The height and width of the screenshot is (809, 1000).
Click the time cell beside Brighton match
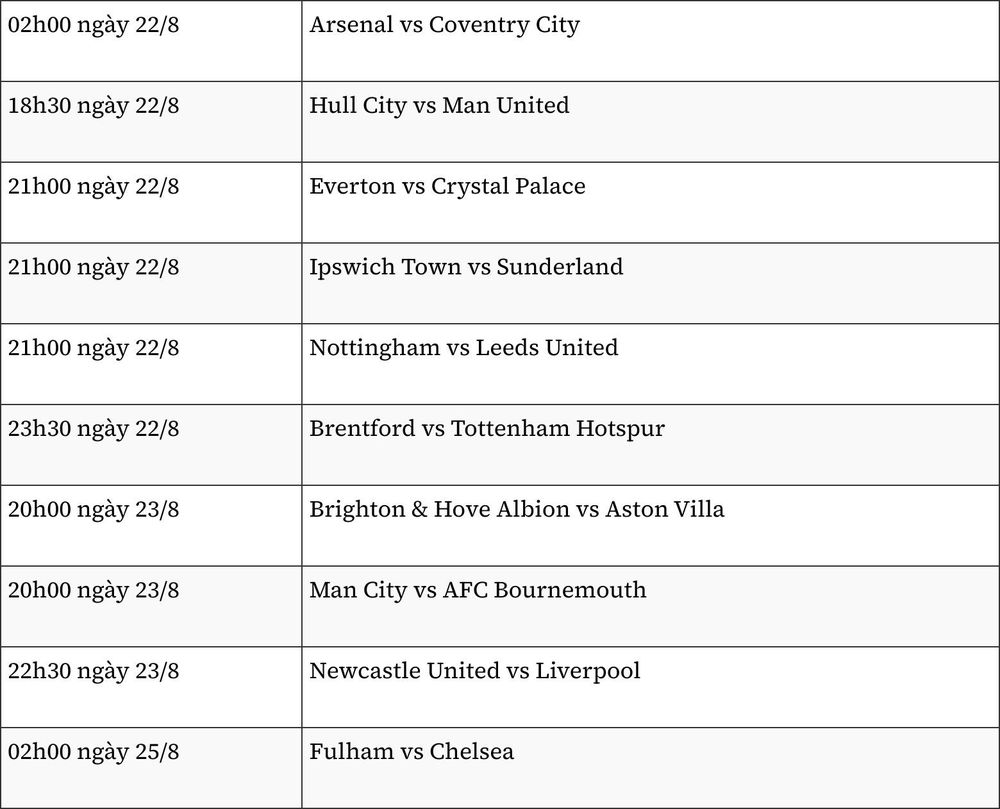pos(151,525)
